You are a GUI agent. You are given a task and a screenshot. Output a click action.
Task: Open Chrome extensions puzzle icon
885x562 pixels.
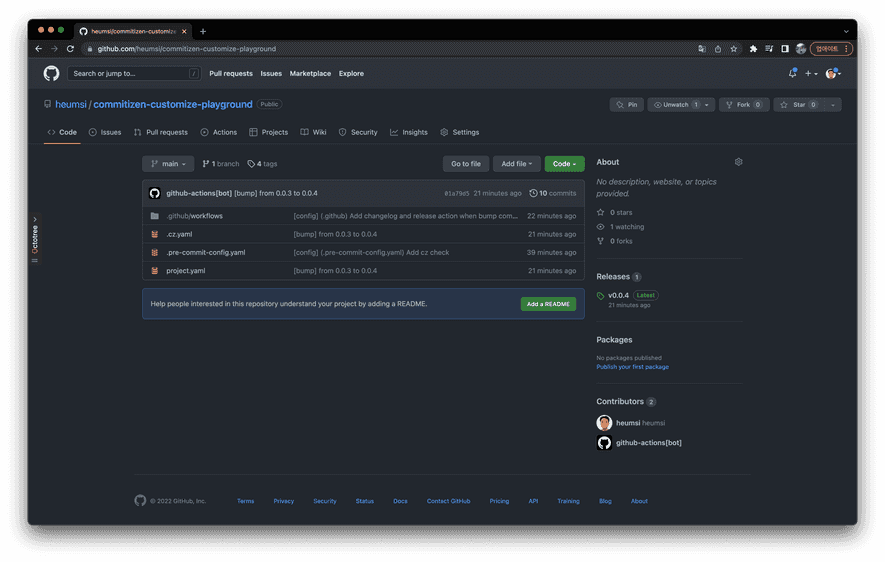point(753,48)
